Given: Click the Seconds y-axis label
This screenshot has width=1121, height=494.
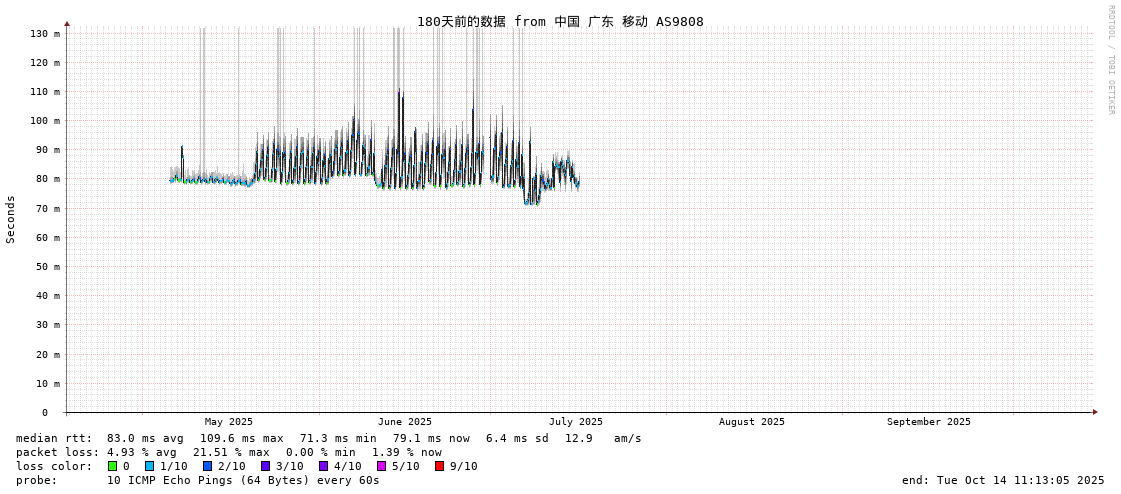Looking at the screenshot, I should pos(11,219).
